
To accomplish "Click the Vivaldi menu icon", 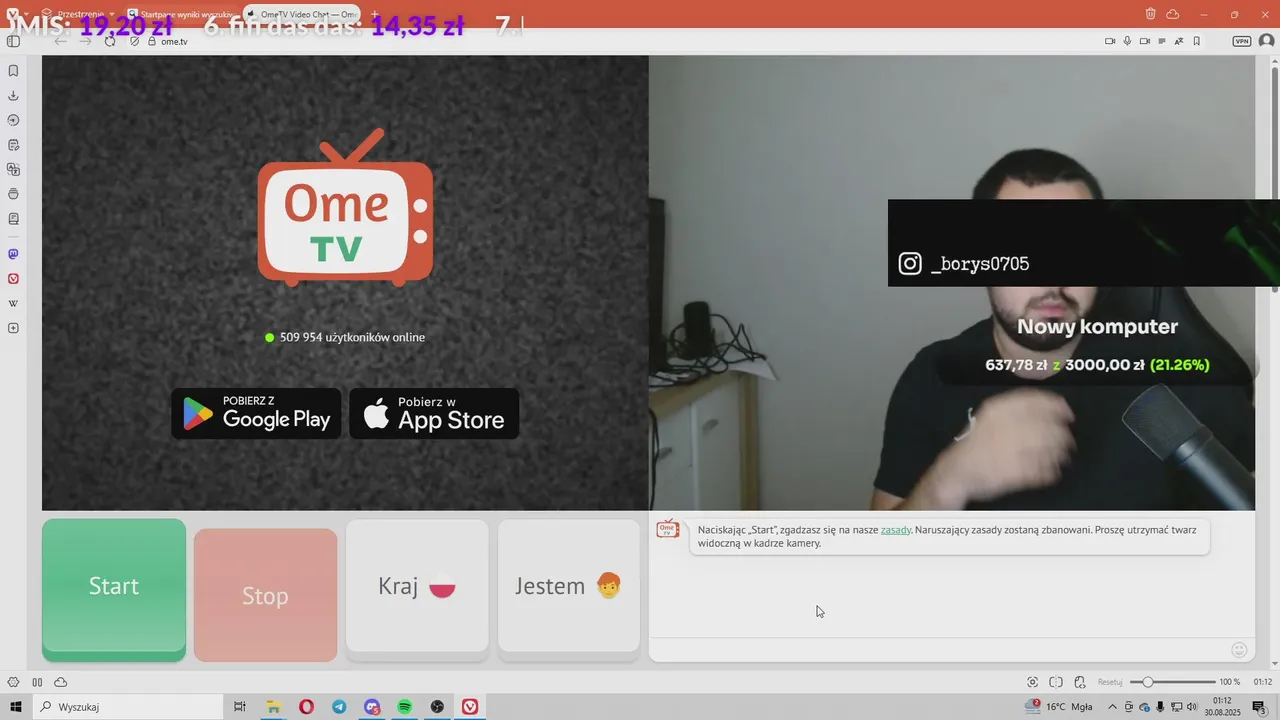I will tap(13, 14).
